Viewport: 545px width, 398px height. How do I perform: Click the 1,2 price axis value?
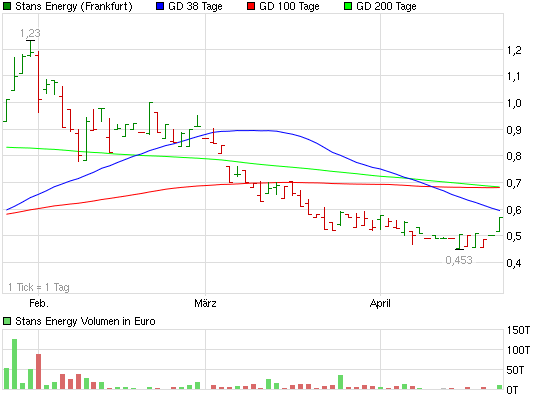pos(514,50)
